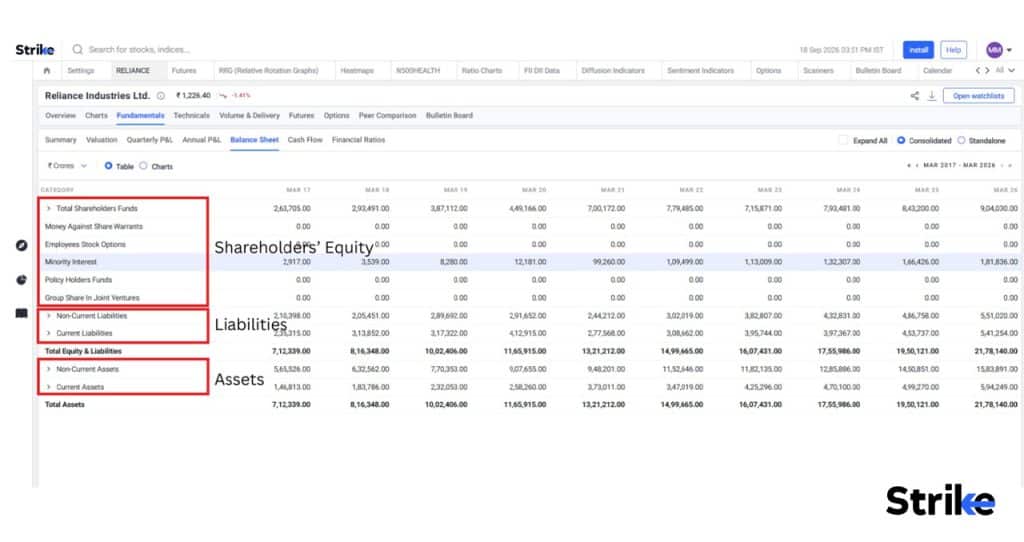Click the info icon beside Reliance Industries Ltd.
Image resolution: width=1024 pixels, height=542 pixels.
click(x=161, y=96)
